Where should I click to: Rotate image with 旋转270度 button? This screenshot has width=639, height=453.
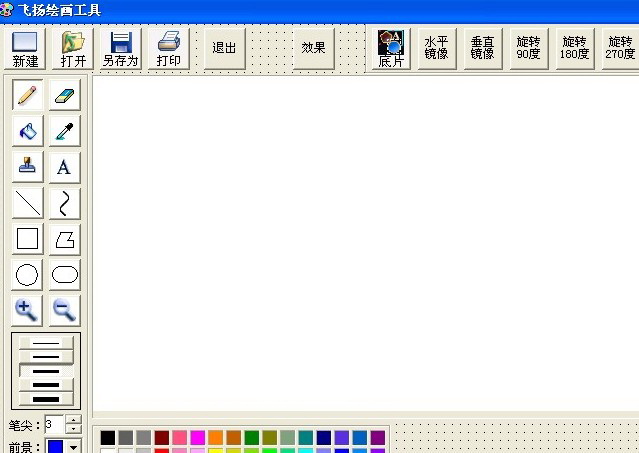[621, 48]
